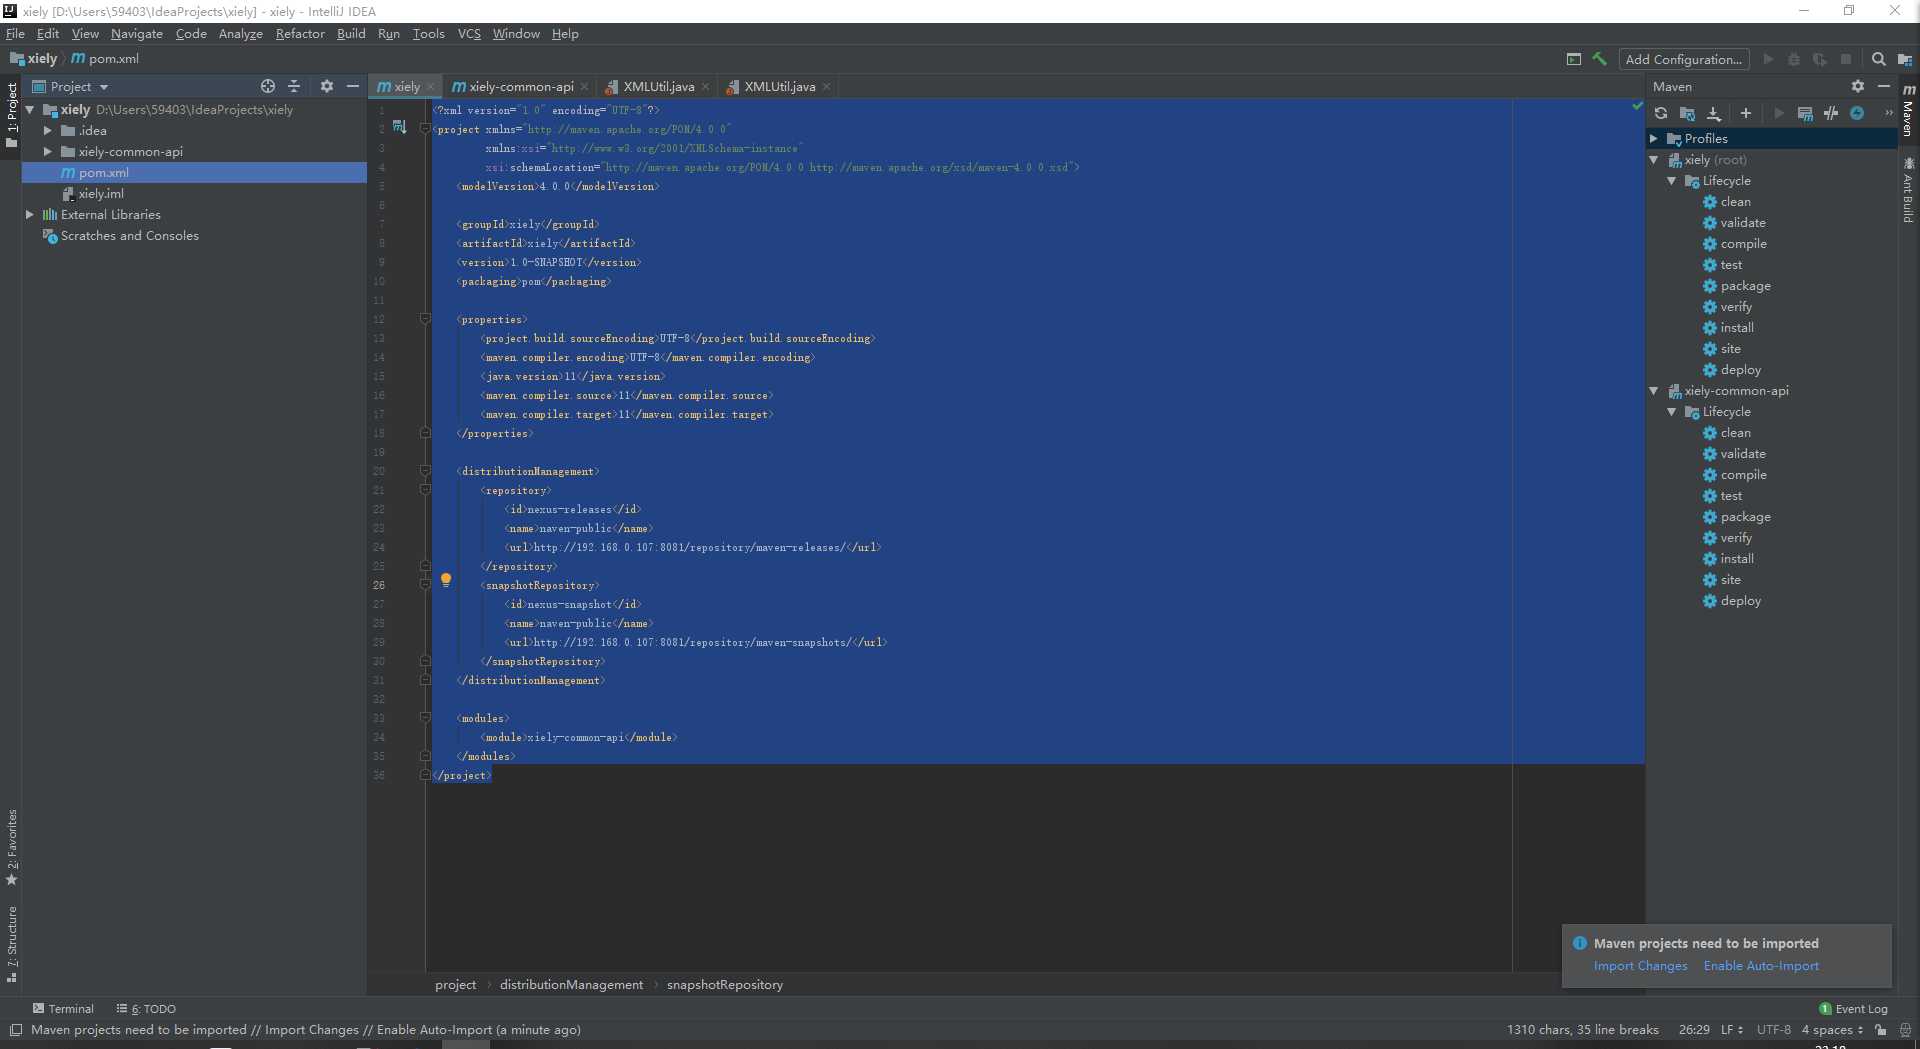Click Enable Auto-Import link
Image resolution: width=1920 pixels, height=1049 pixels.
[1761, 966]
